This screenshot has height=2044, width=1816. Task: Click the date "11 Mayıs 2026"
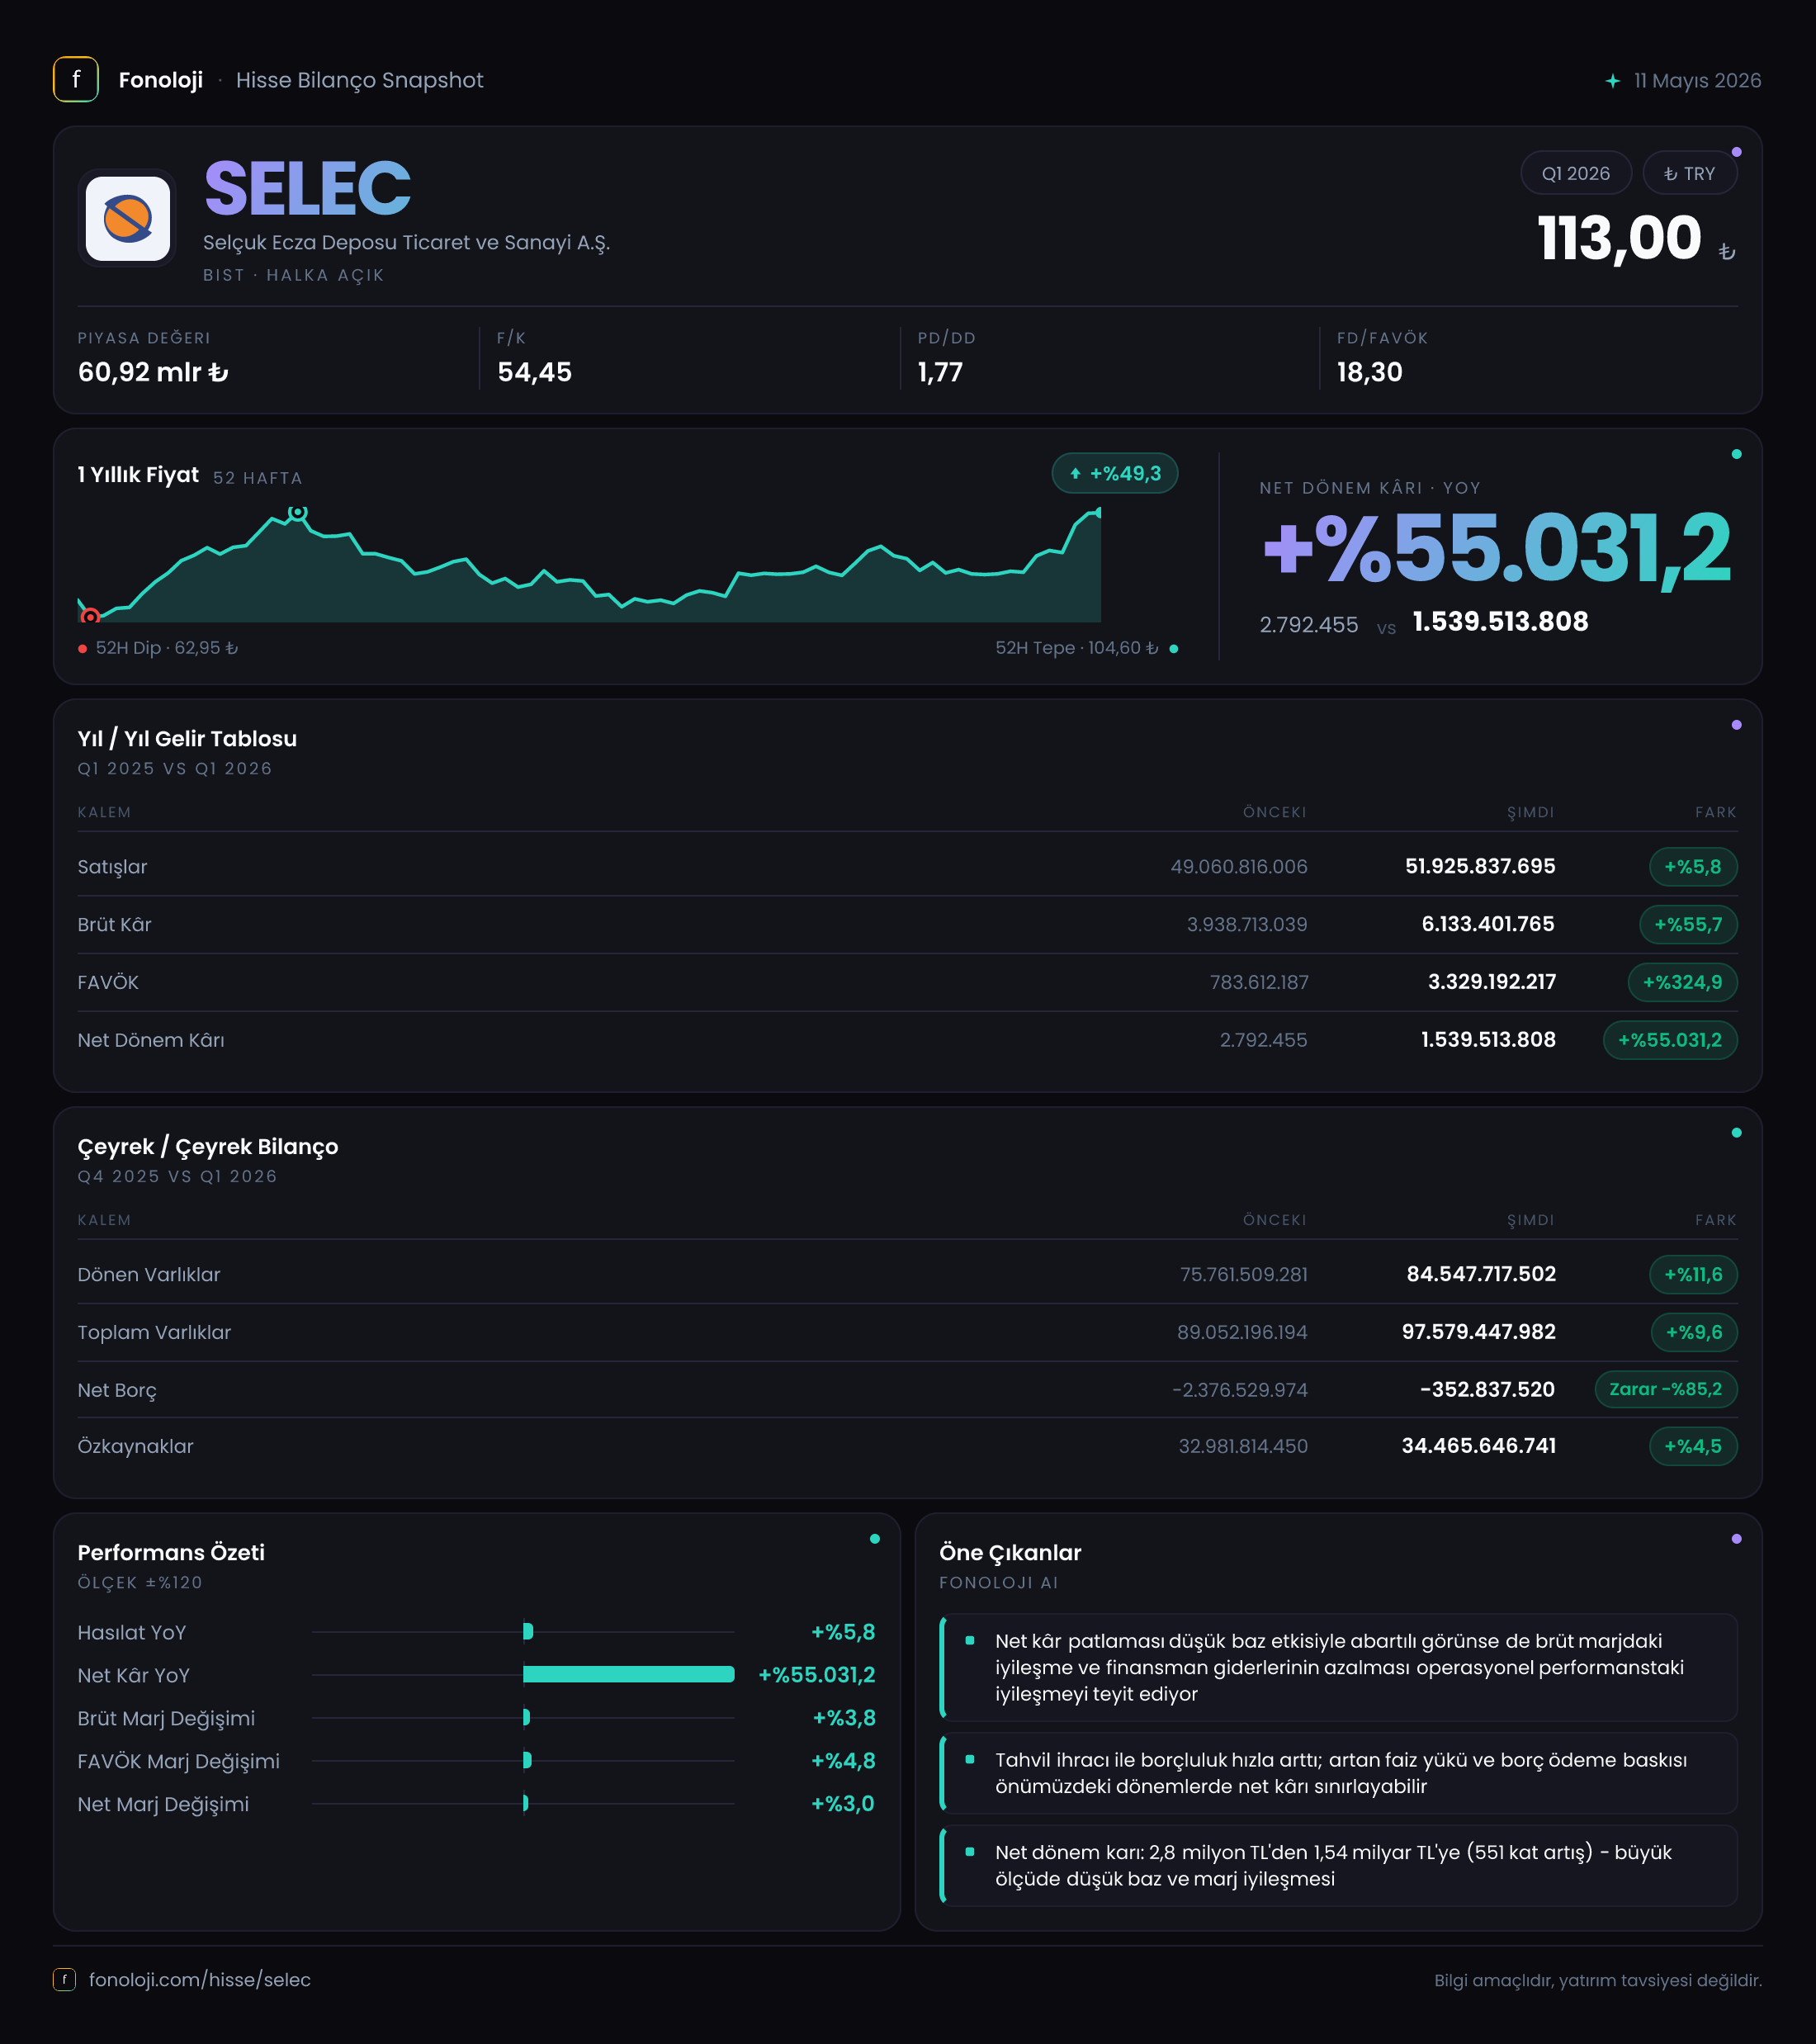pyautogui.click(x=1698, y=81)
